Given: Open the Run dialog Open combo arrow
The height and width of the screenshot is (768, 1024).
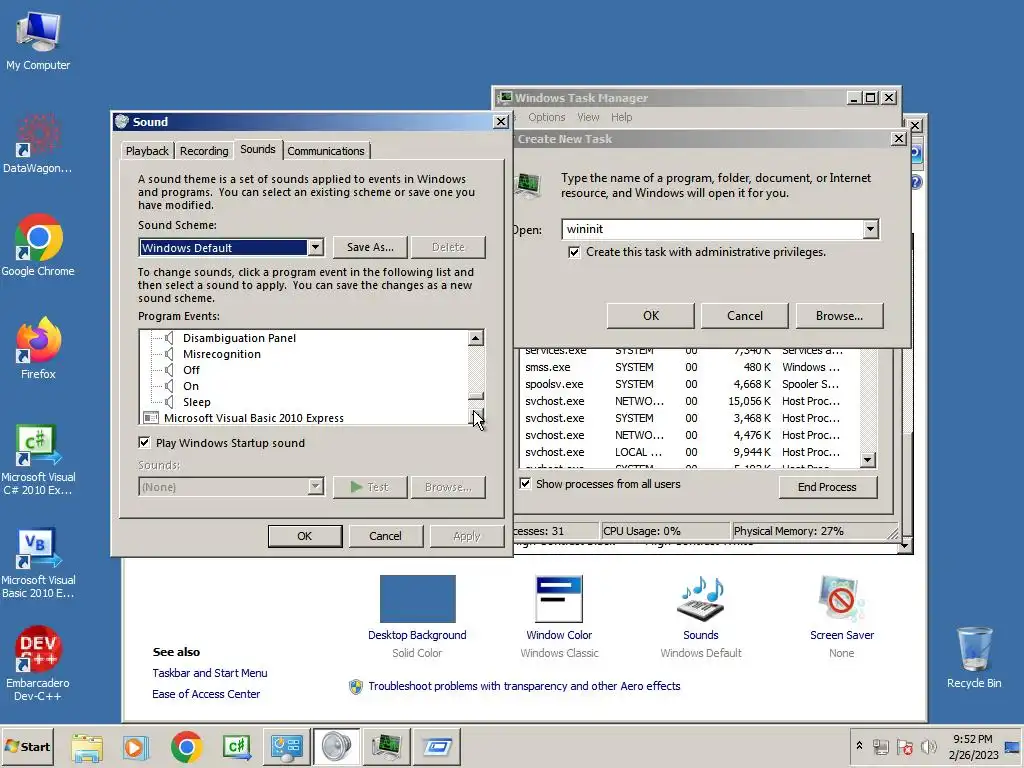Looking at the screenshot, I should click(870, 229).
